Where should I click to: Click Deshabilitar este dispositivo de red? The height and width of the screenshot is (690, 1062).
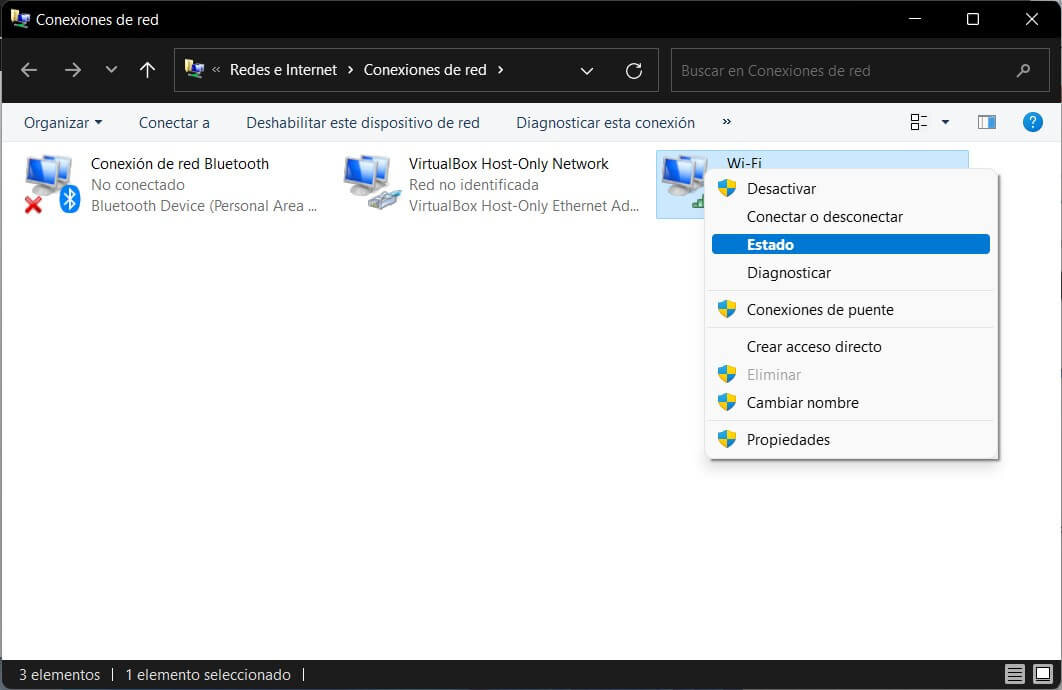pos(362,123)
